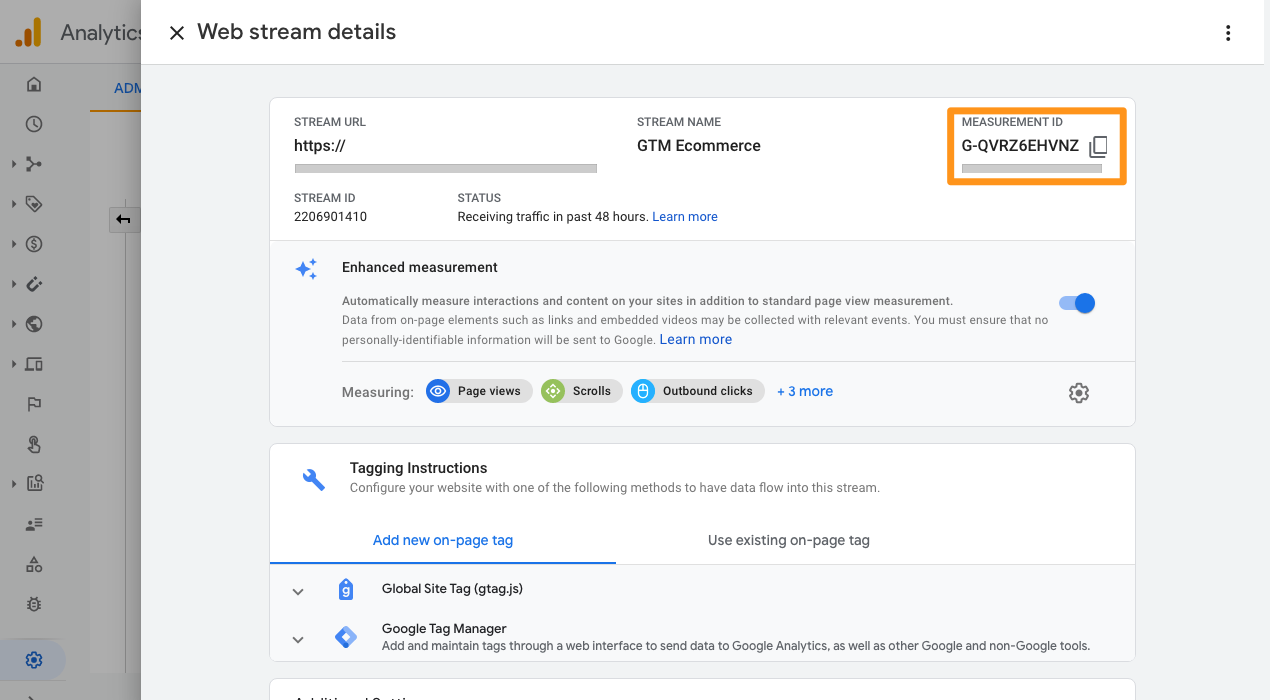Click the Tagging Instructions heading
This screenshot has width=1270, height=700.
tap(418, 468)
